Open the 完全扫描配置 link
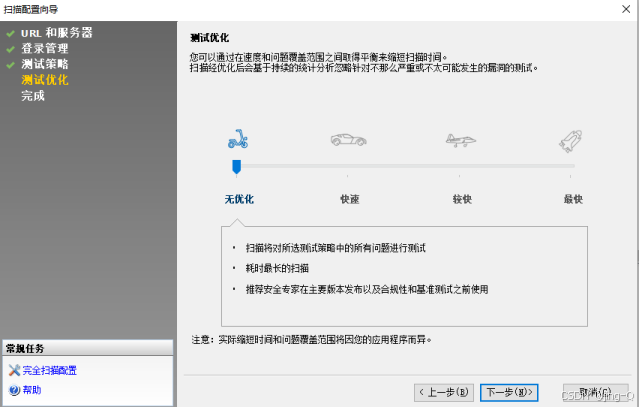Screen dimensions: 639x407 (49, 370)
